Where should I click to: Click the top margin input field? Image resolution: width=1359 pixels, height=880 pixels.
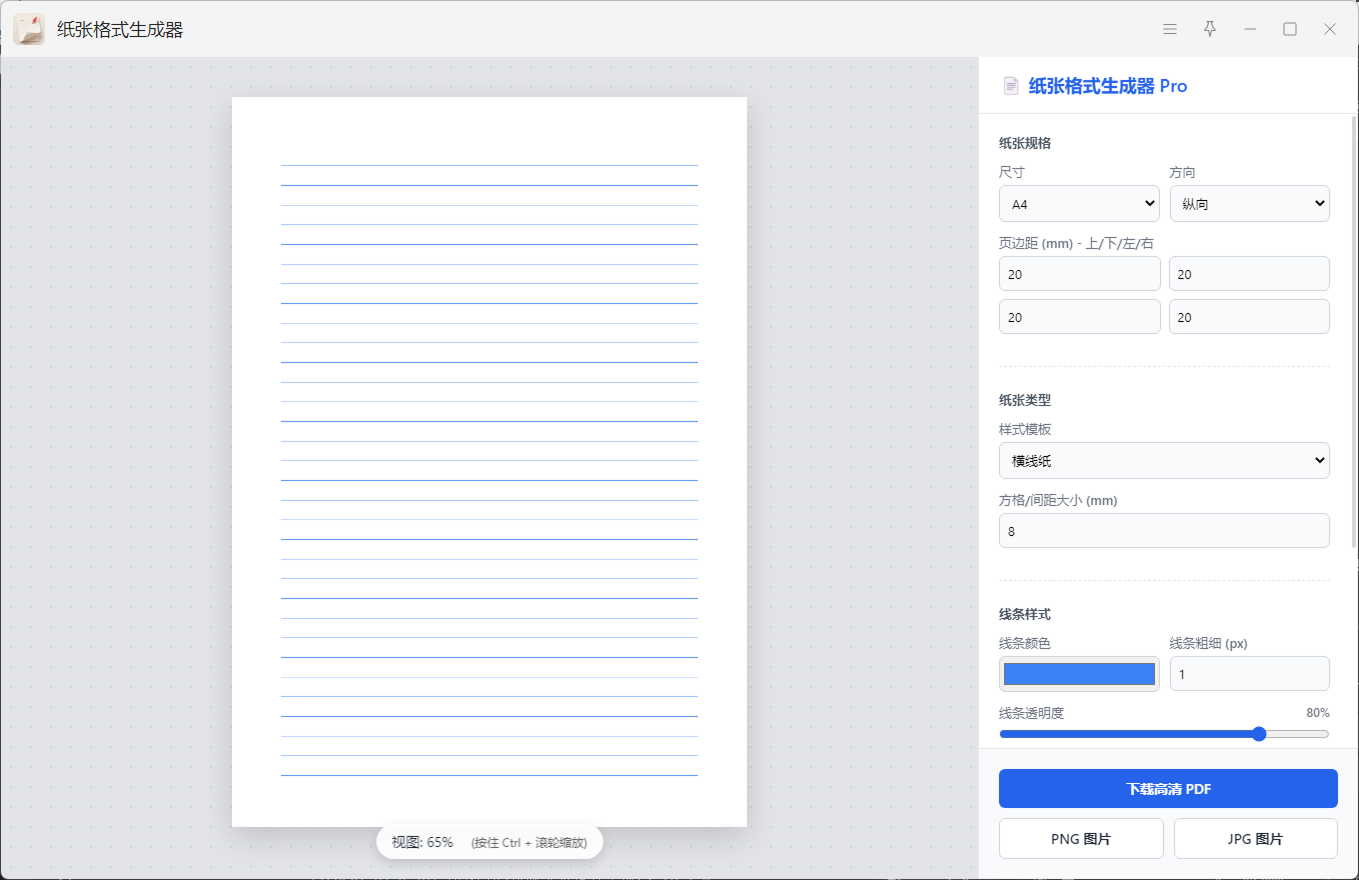pyautogui.click(x=1079, y=274)
